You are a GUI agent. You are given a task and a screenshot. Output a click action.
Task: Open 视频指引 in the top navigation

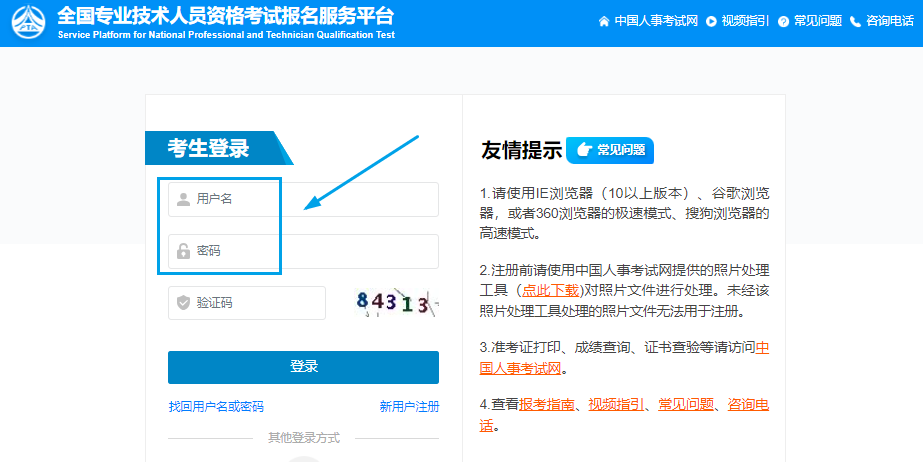745,21
